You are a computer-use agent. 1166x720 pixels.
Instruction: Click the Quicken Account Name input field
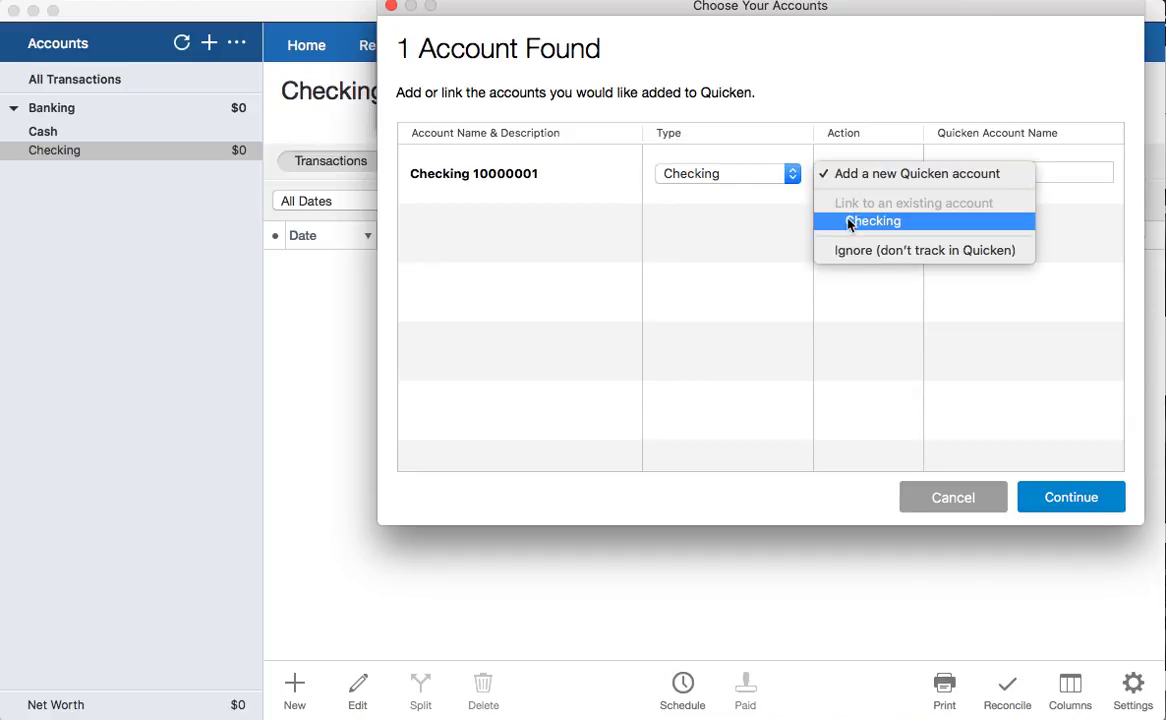pos(1074,173)
